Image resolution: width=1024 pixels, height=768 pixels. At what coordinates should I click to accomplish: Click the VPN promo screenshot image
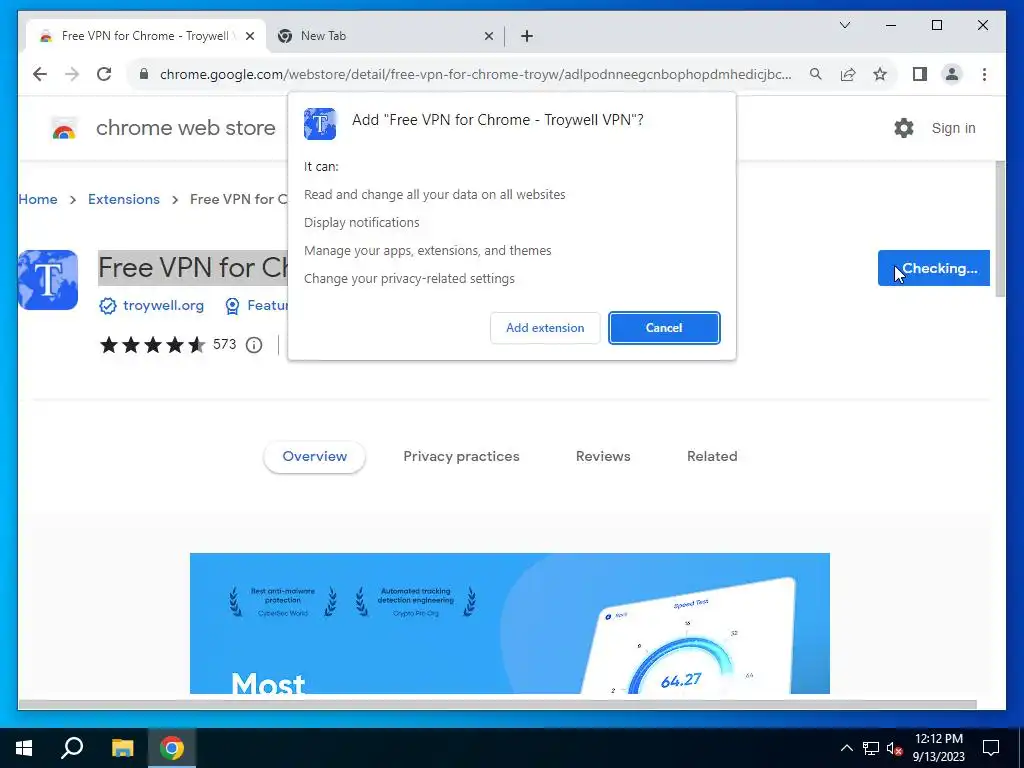509,623
